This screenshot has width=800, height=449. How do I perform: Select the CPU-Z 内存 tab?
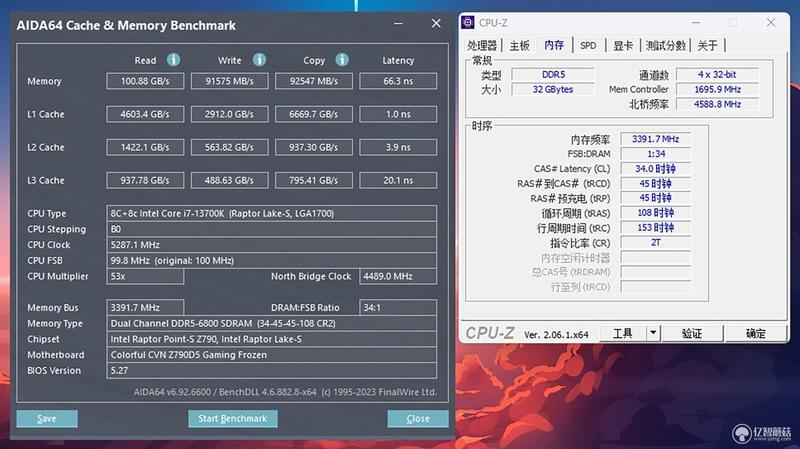pos(554,45)
